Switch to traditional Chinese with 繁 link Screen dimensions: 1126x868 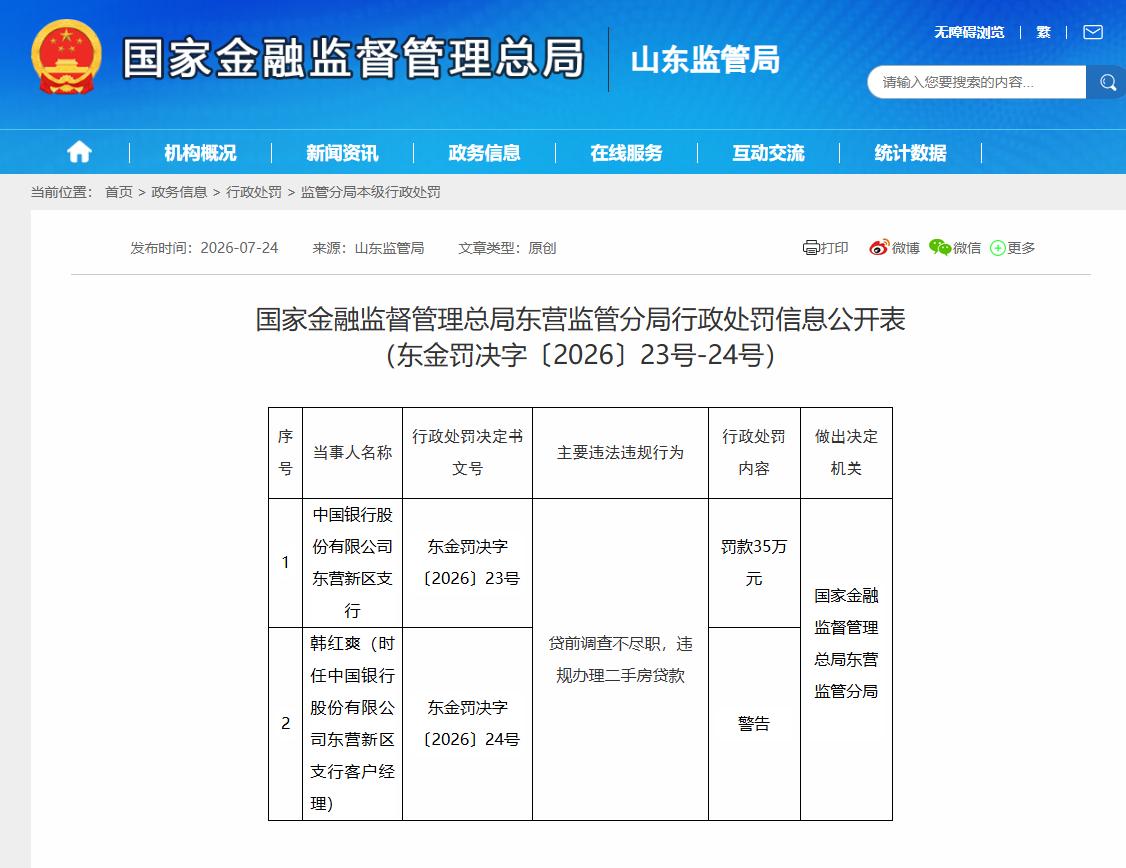coord(1043,32)
